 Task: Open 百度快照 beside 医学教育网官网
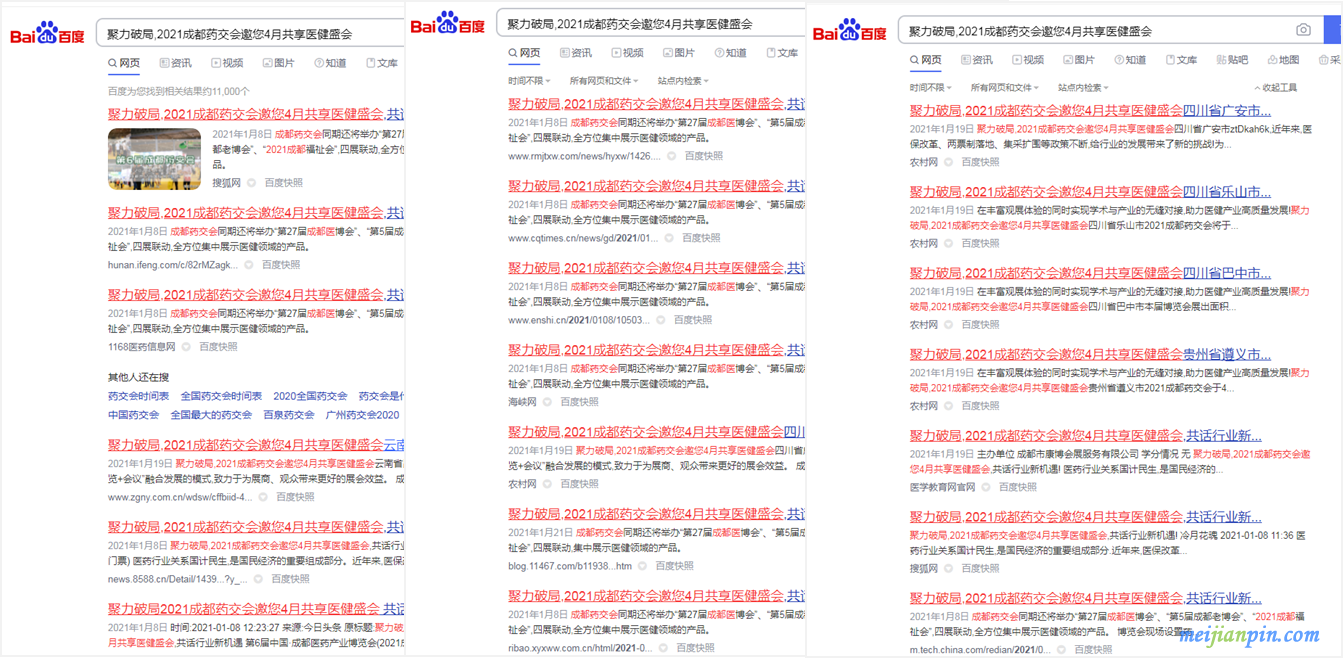pos(1017,487)
